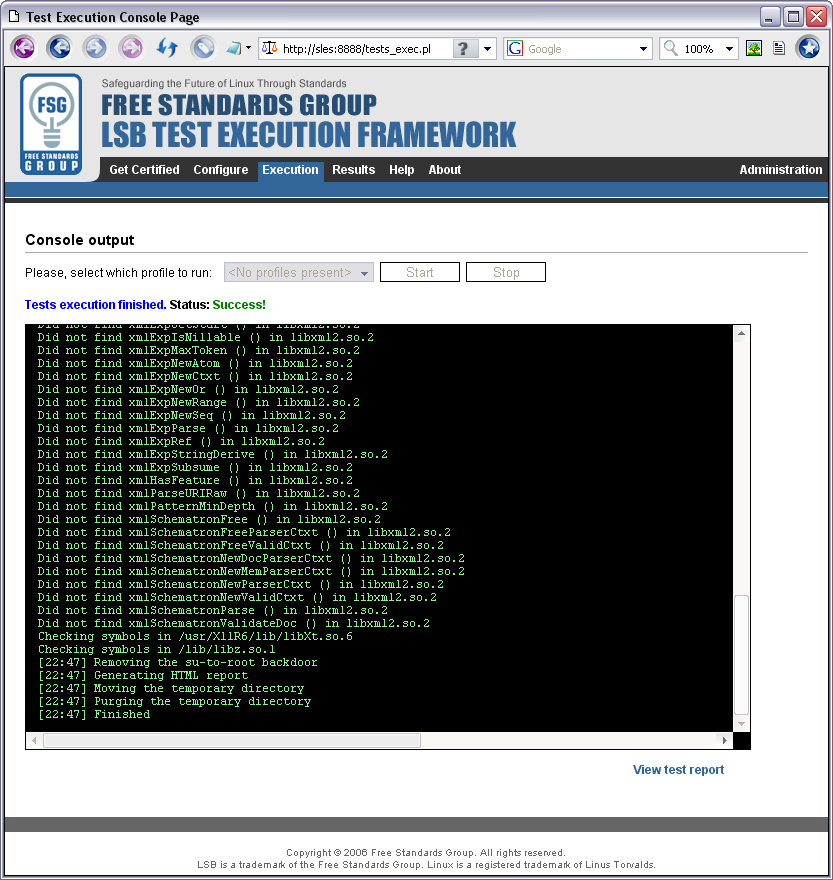Screen dimensions: 833x880
Task: Open the Administration link
Action: point(780,169)
